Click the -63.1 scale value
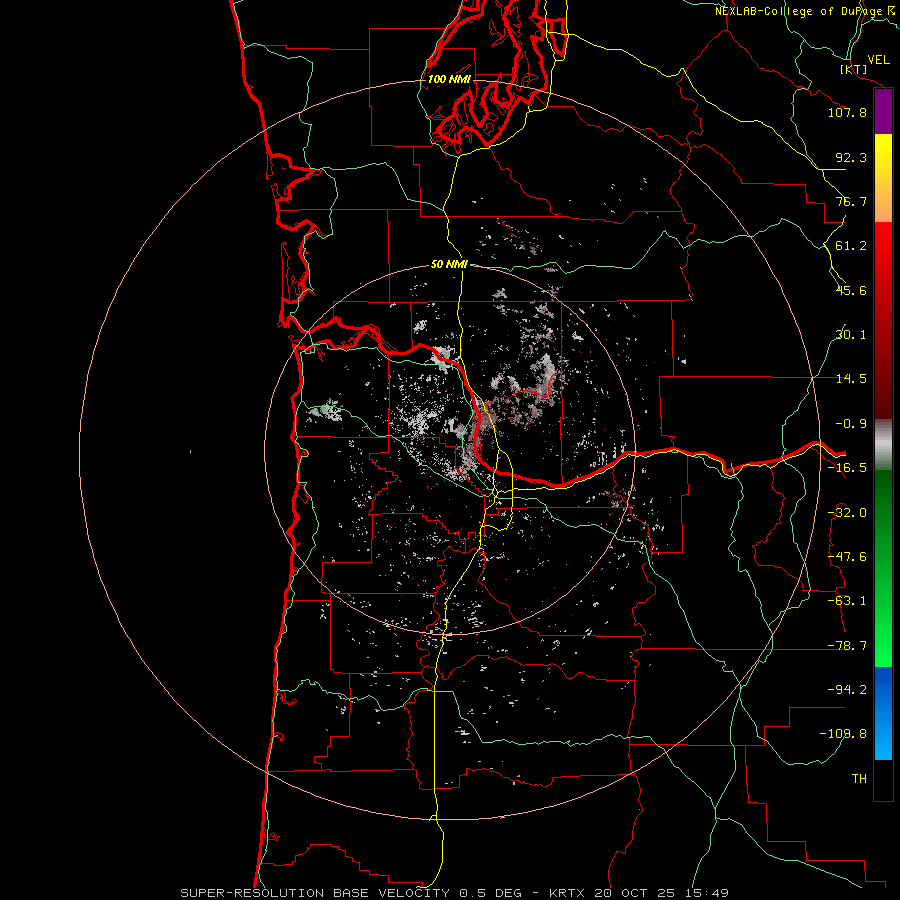Screen dimensions: 900x900 point(847,601)
